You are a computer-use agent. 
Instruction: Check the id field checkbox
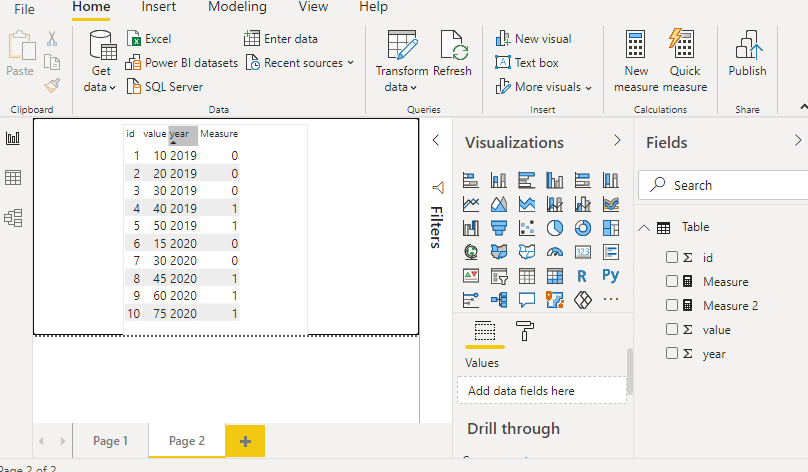(671, 257)
